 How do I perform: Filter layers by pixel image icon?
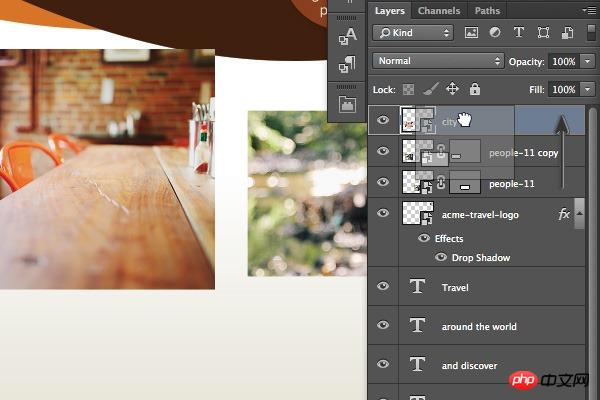(x=471, y=33)
